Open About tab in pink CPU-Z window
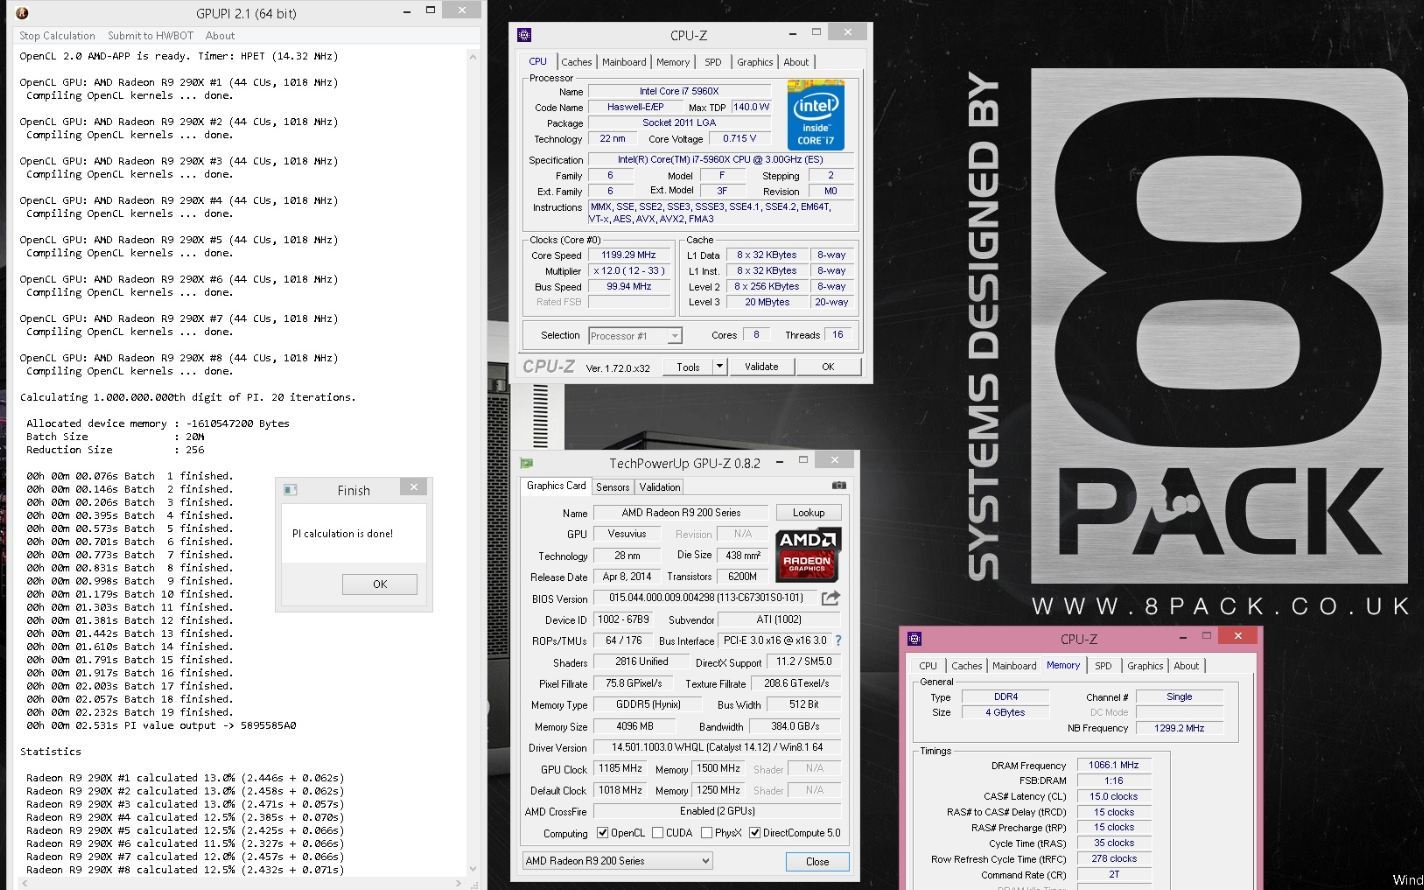The width and height of the screenshot is (1424, 890). tap(1186, 666)
